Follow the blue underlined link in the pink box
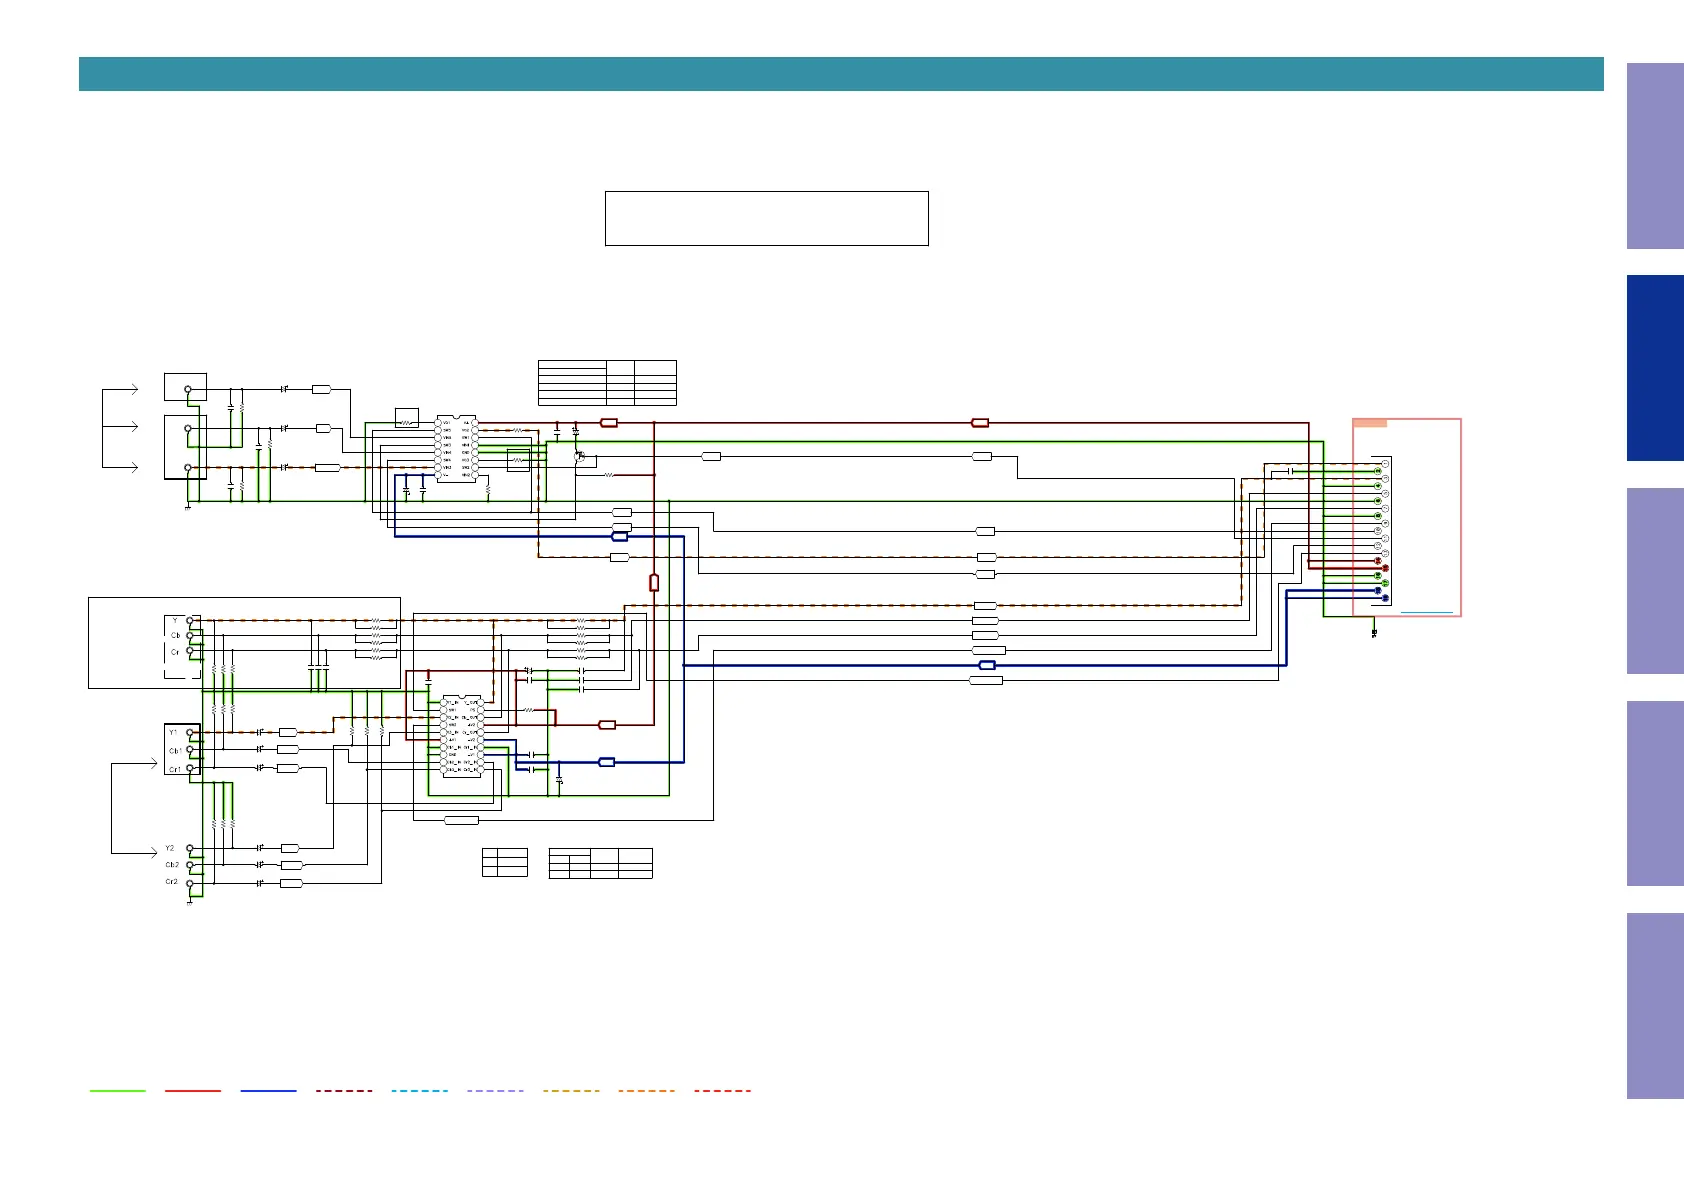1684x1191 pixels. pyautogui.click(x=1427, y=612)
